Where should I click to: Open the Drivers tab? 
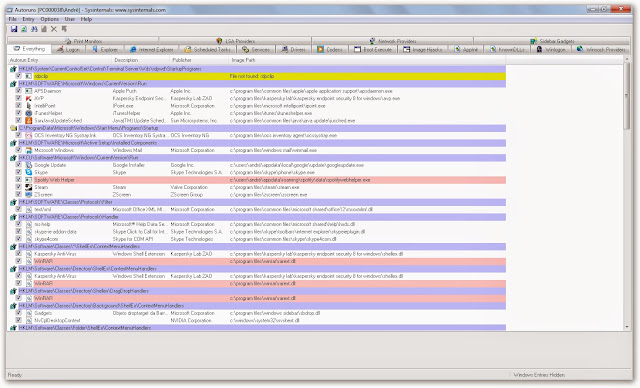point(294,49)
